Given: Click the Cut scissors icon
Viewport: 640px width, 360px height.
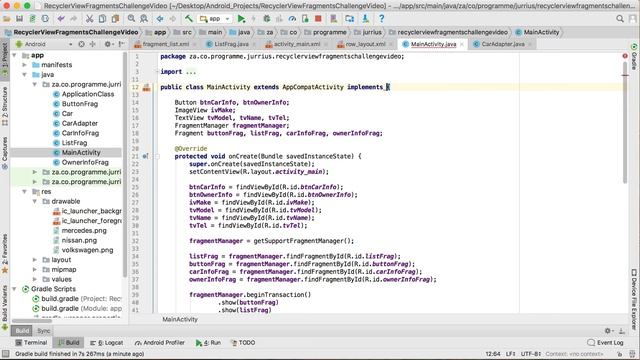Looking at the screenshot, I should 89,19.
